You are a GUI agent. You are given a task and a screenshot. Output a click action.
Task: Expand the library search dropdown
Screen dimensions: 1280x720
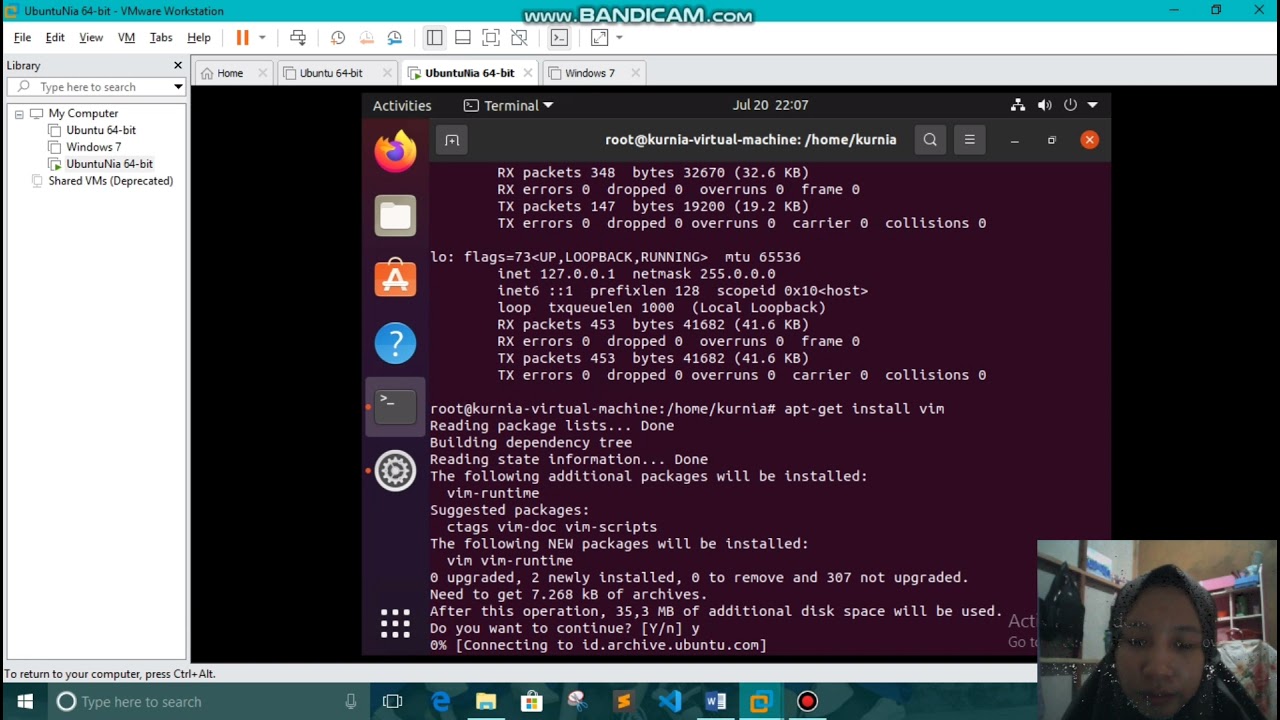pos(178,87)
